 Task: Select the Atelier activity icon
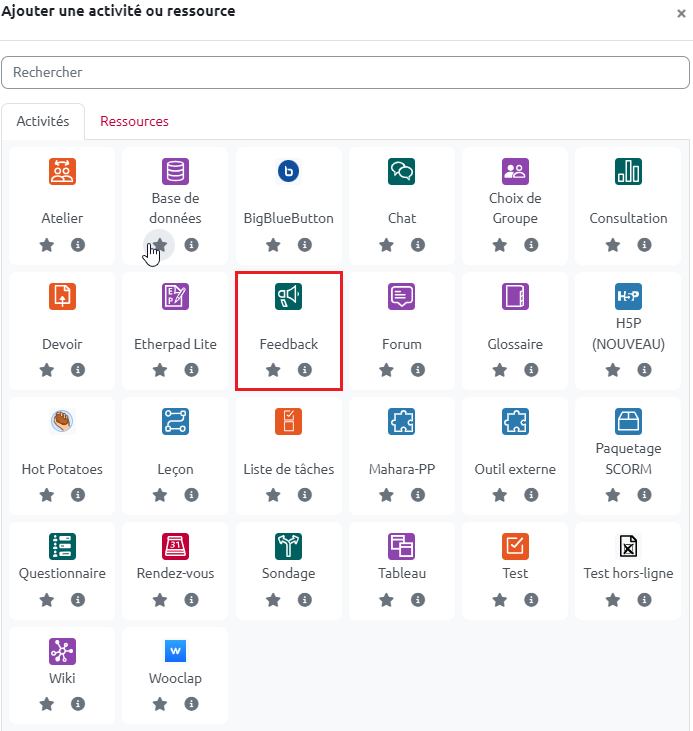[x=62, y=172]
